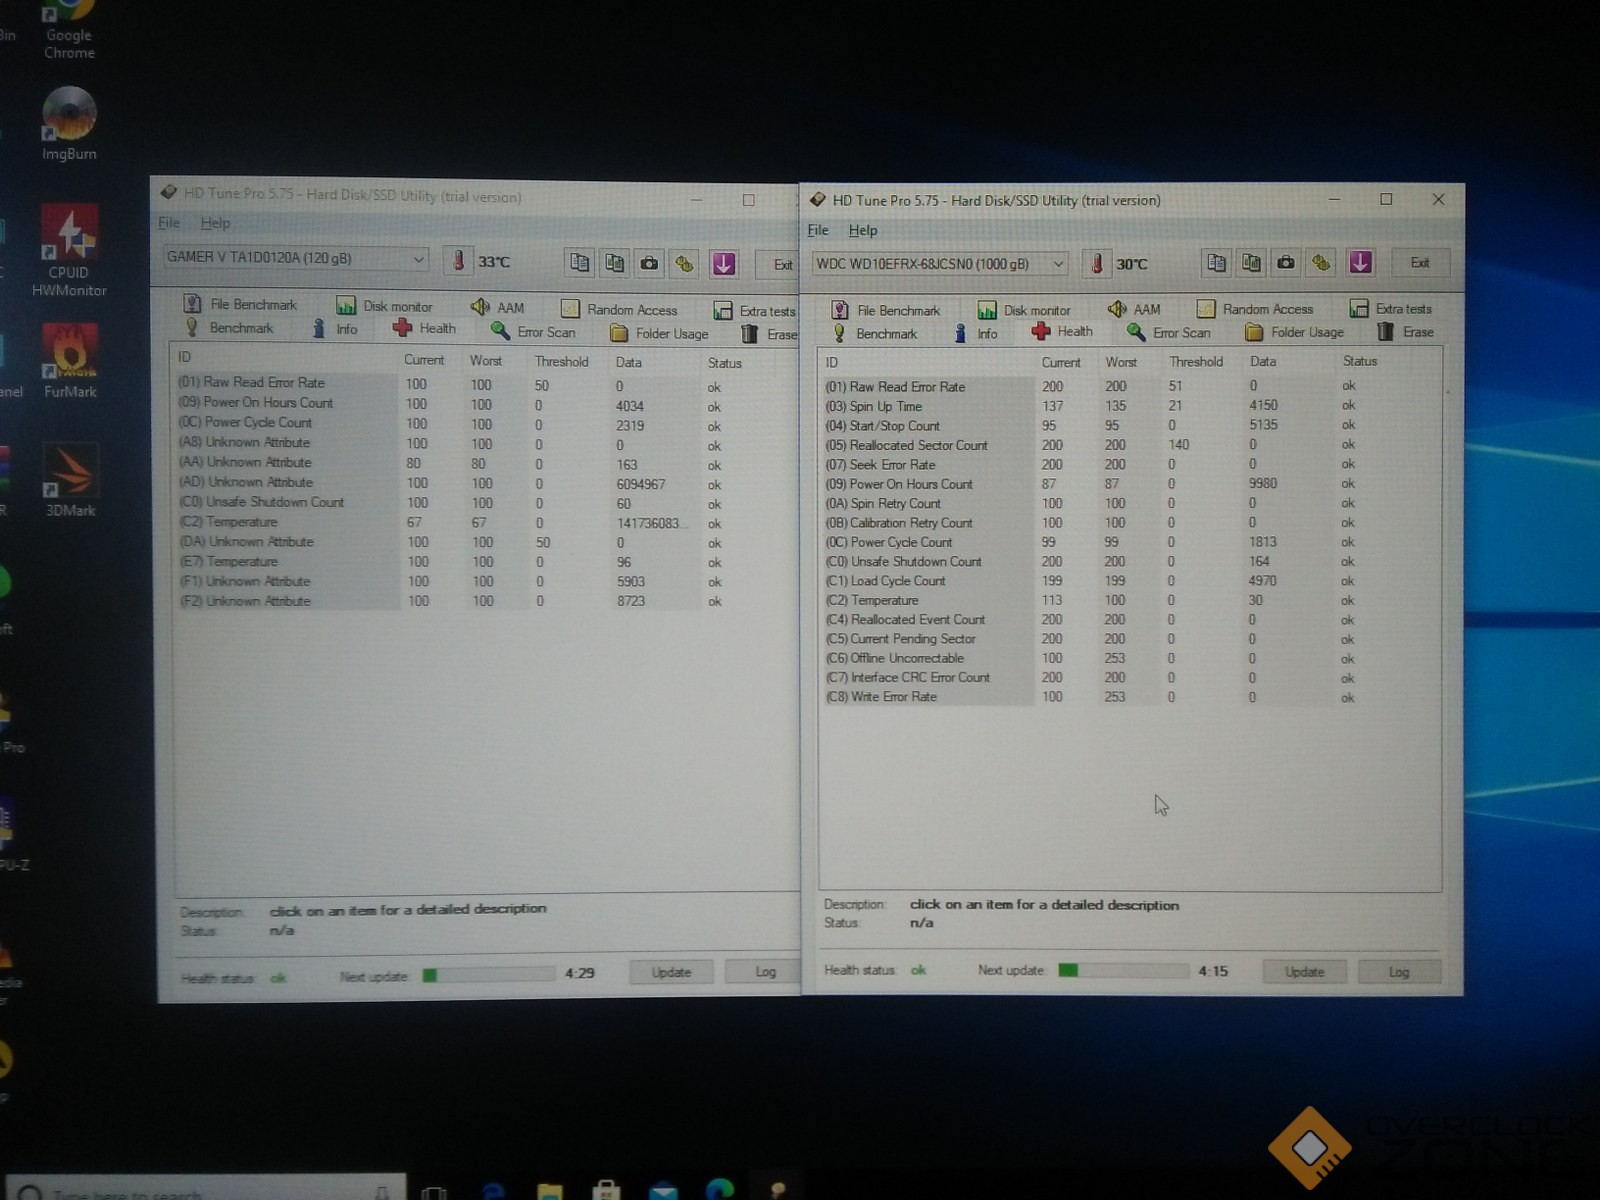
Task: Click Update button in right HD Tune window
Action: [1304, 971]
